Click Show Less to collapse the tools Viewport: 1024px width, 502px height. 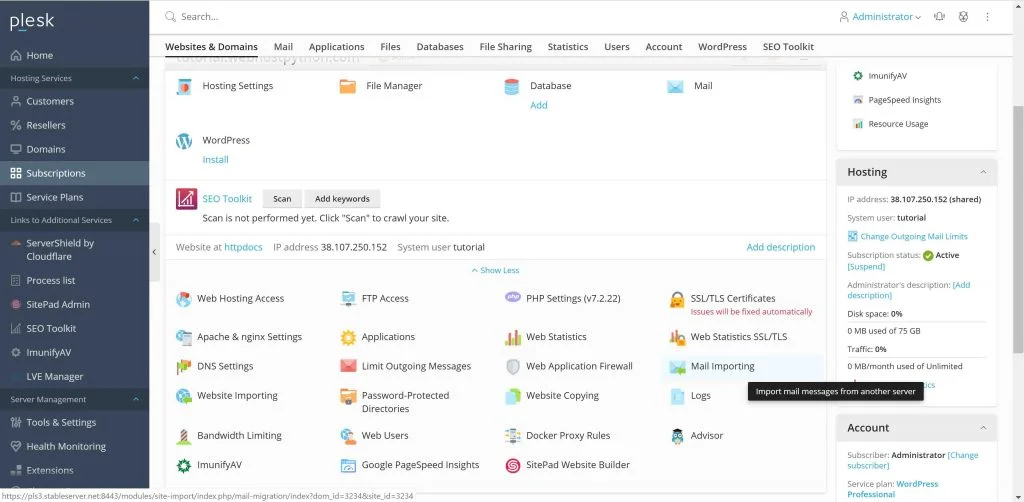496,270
